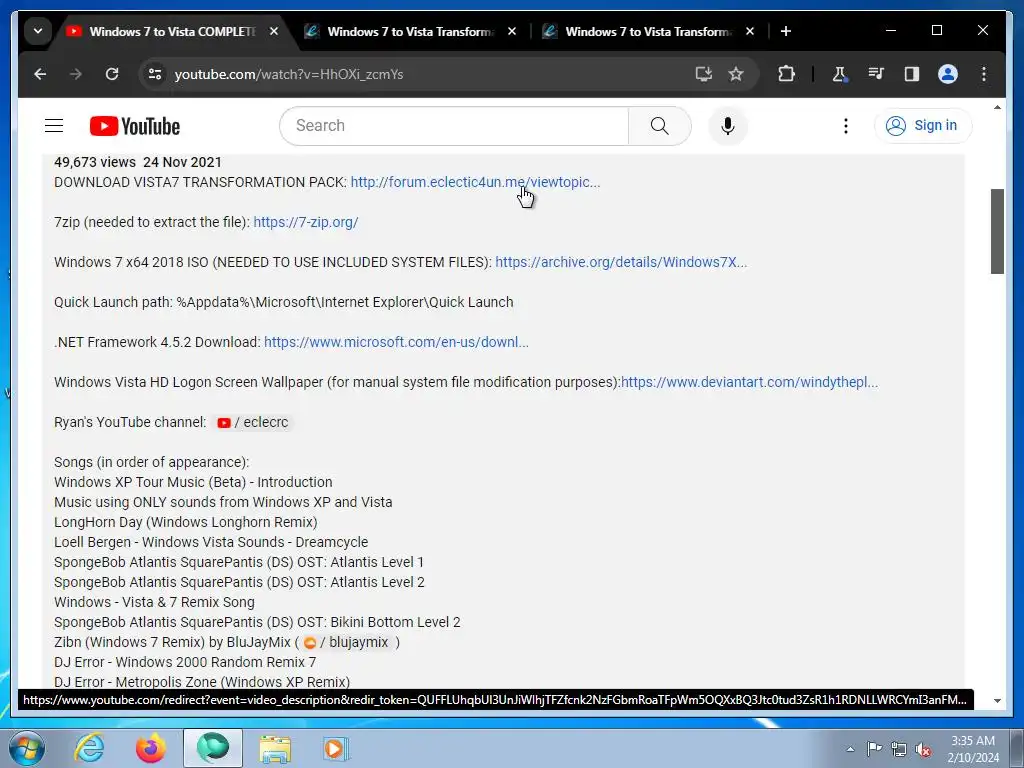Launch Firefox from the taskbar
This screenshot has height=768, width=1024.
(150, 748)
